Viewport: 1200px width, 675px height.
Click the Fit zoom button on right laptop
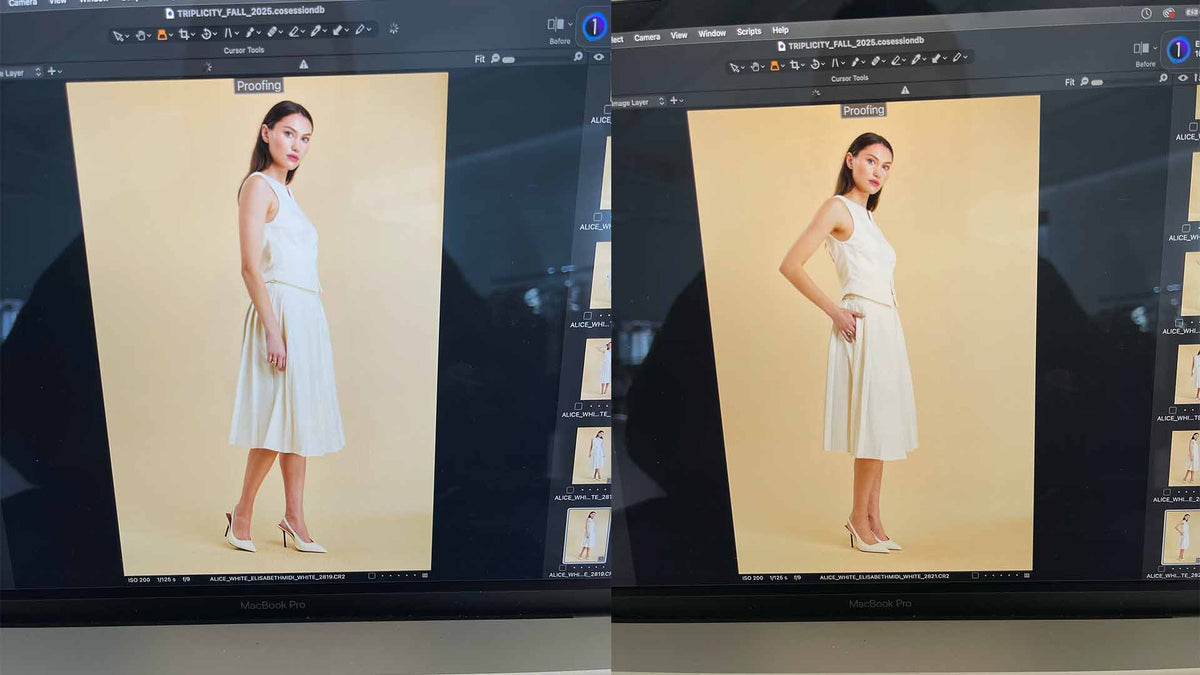pyautogui.click(x=1070, y=82)
